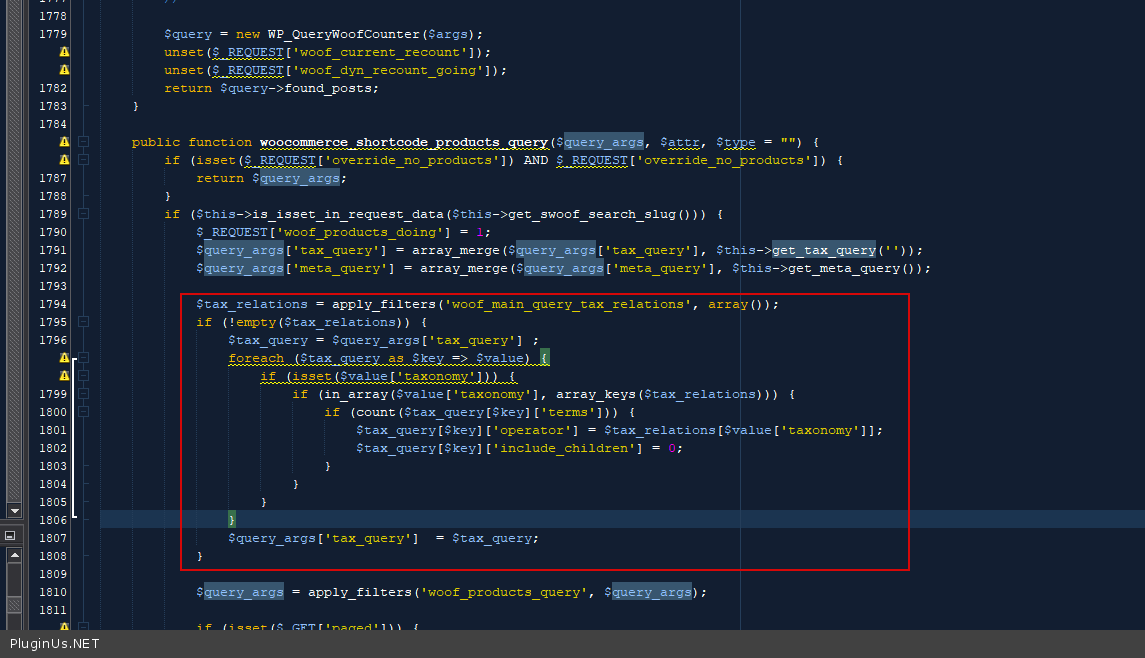
Task: Collapse the woocommerce_shortcode_products_query function fold
Action: coord(84,142)
